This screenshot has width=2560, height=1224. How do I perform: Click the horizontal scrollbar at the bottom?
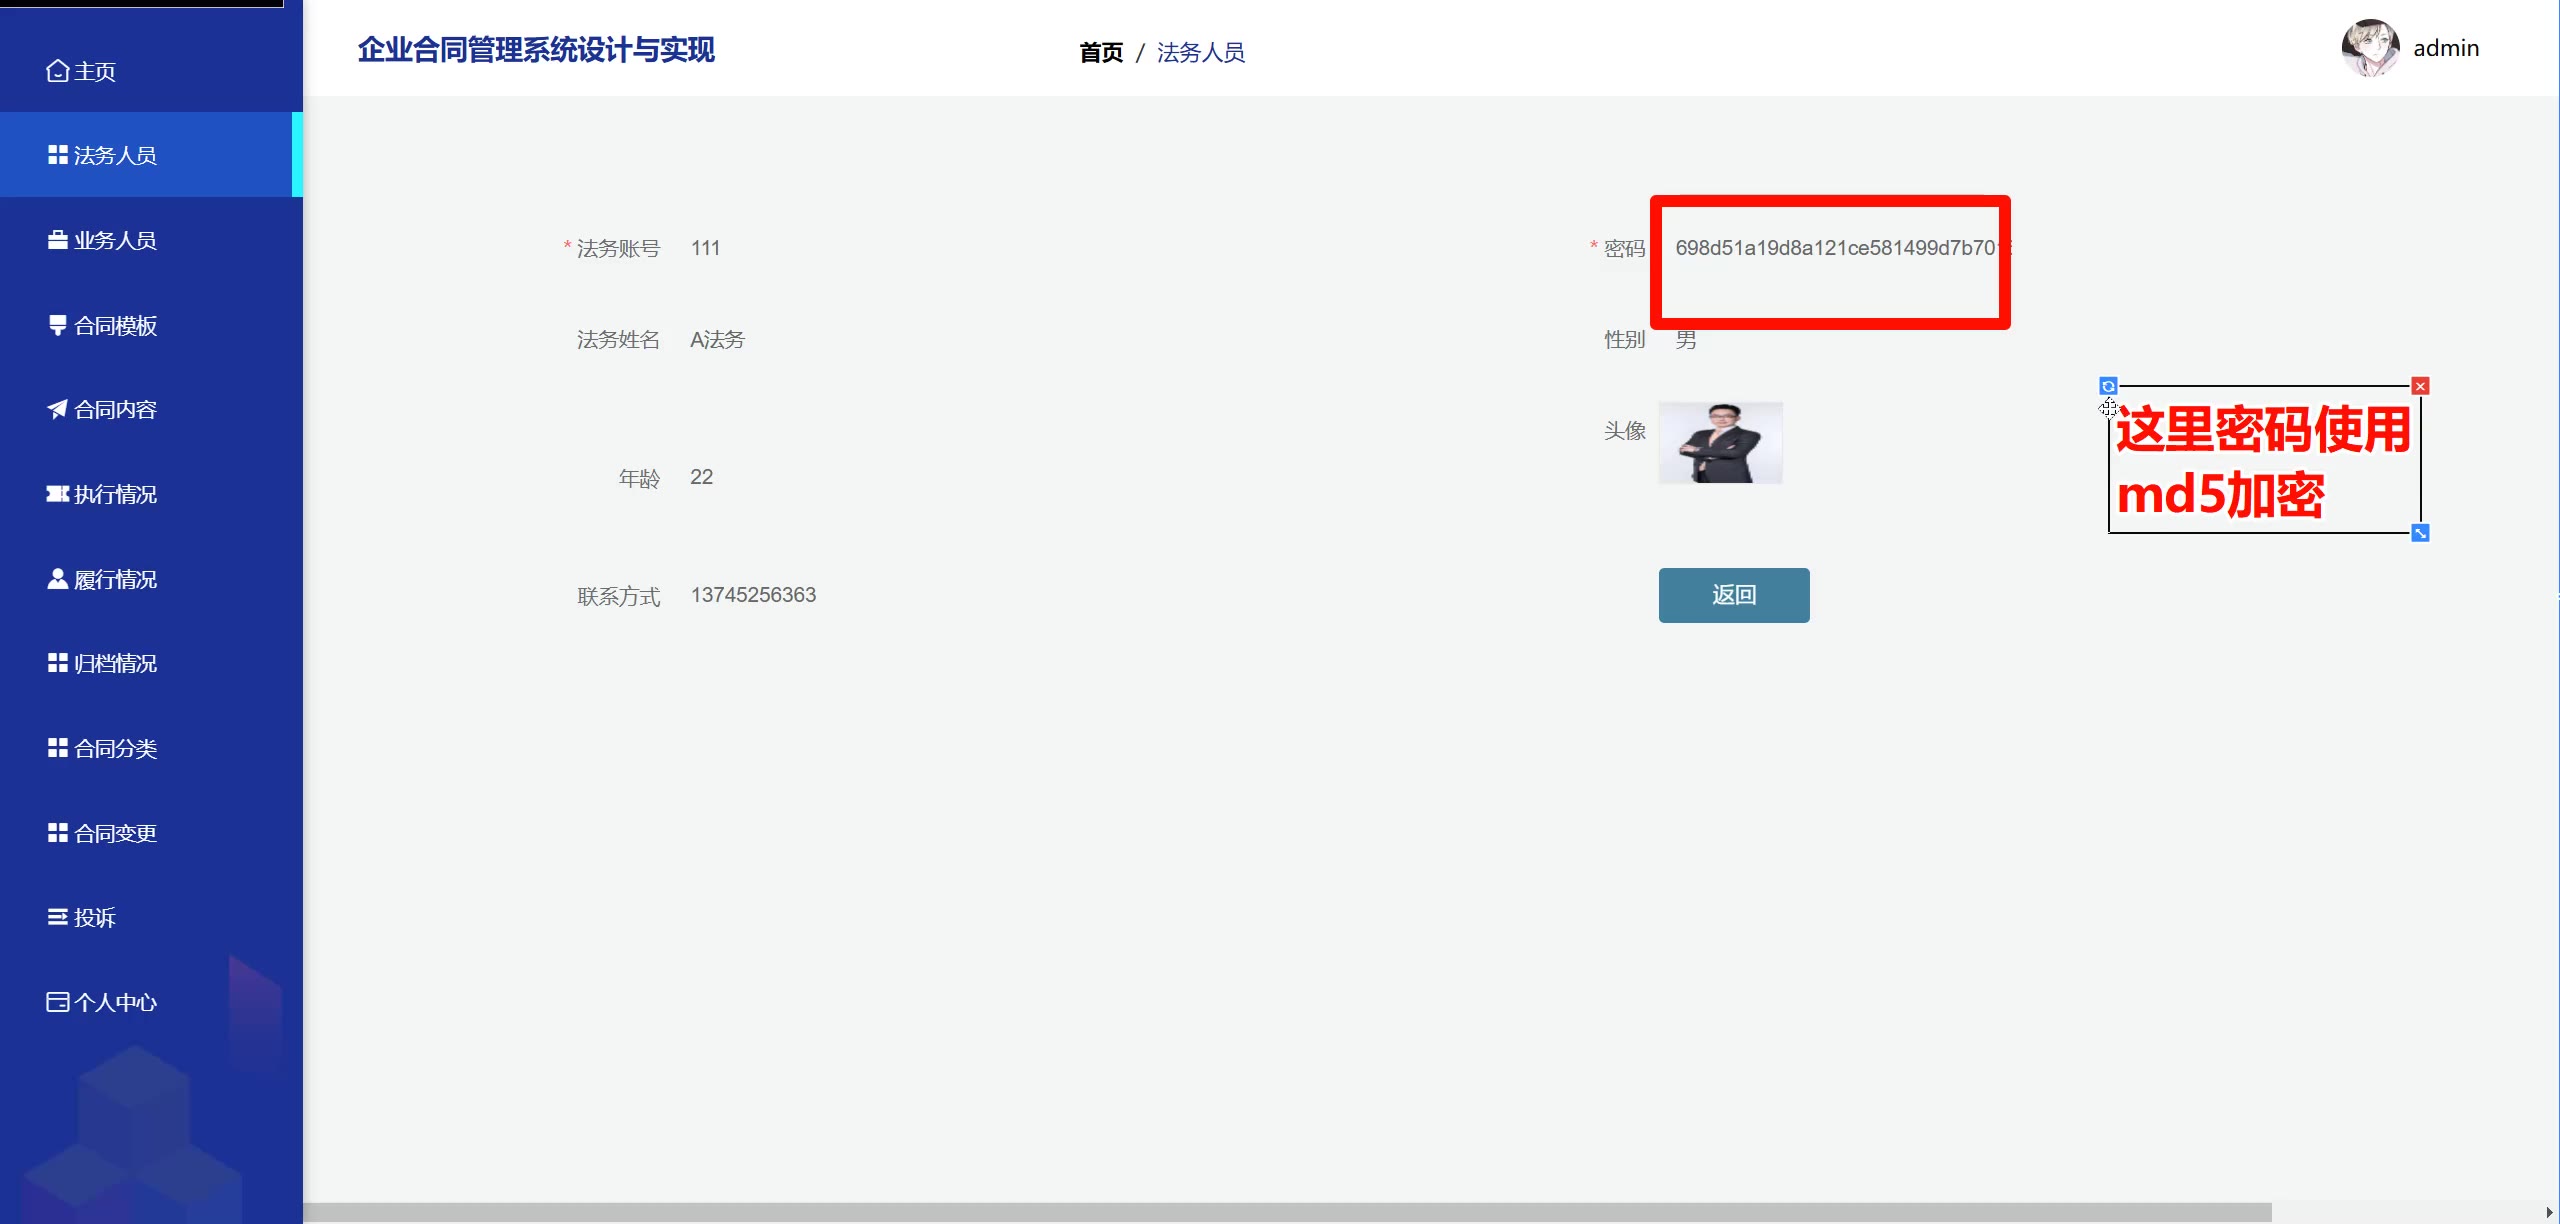pyautogui.click(x=1286, y=1212)
